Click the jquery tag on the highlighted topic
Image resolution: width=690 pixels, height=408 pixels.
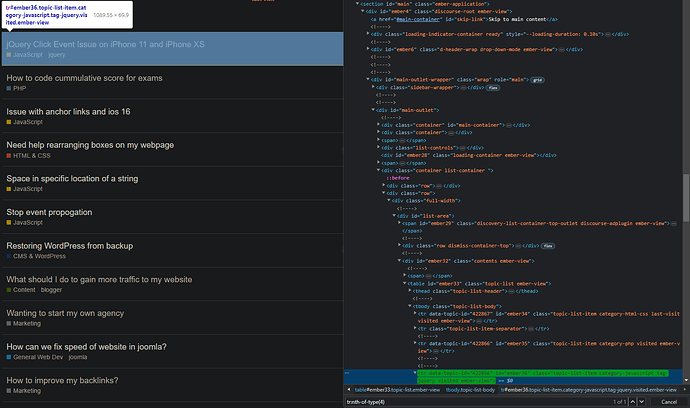tap(57, 55)
